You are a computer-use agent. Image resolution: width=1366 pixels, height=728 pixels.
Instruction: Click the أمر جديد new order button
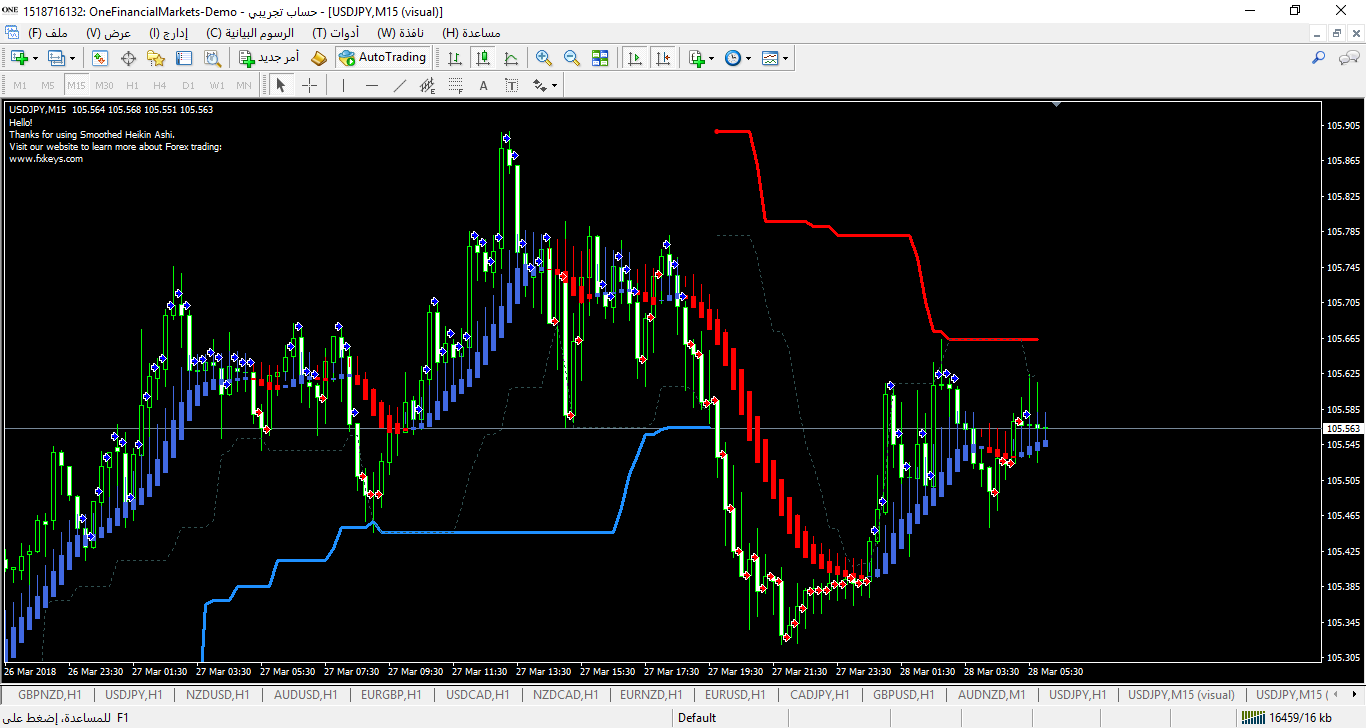coord(268,58)
